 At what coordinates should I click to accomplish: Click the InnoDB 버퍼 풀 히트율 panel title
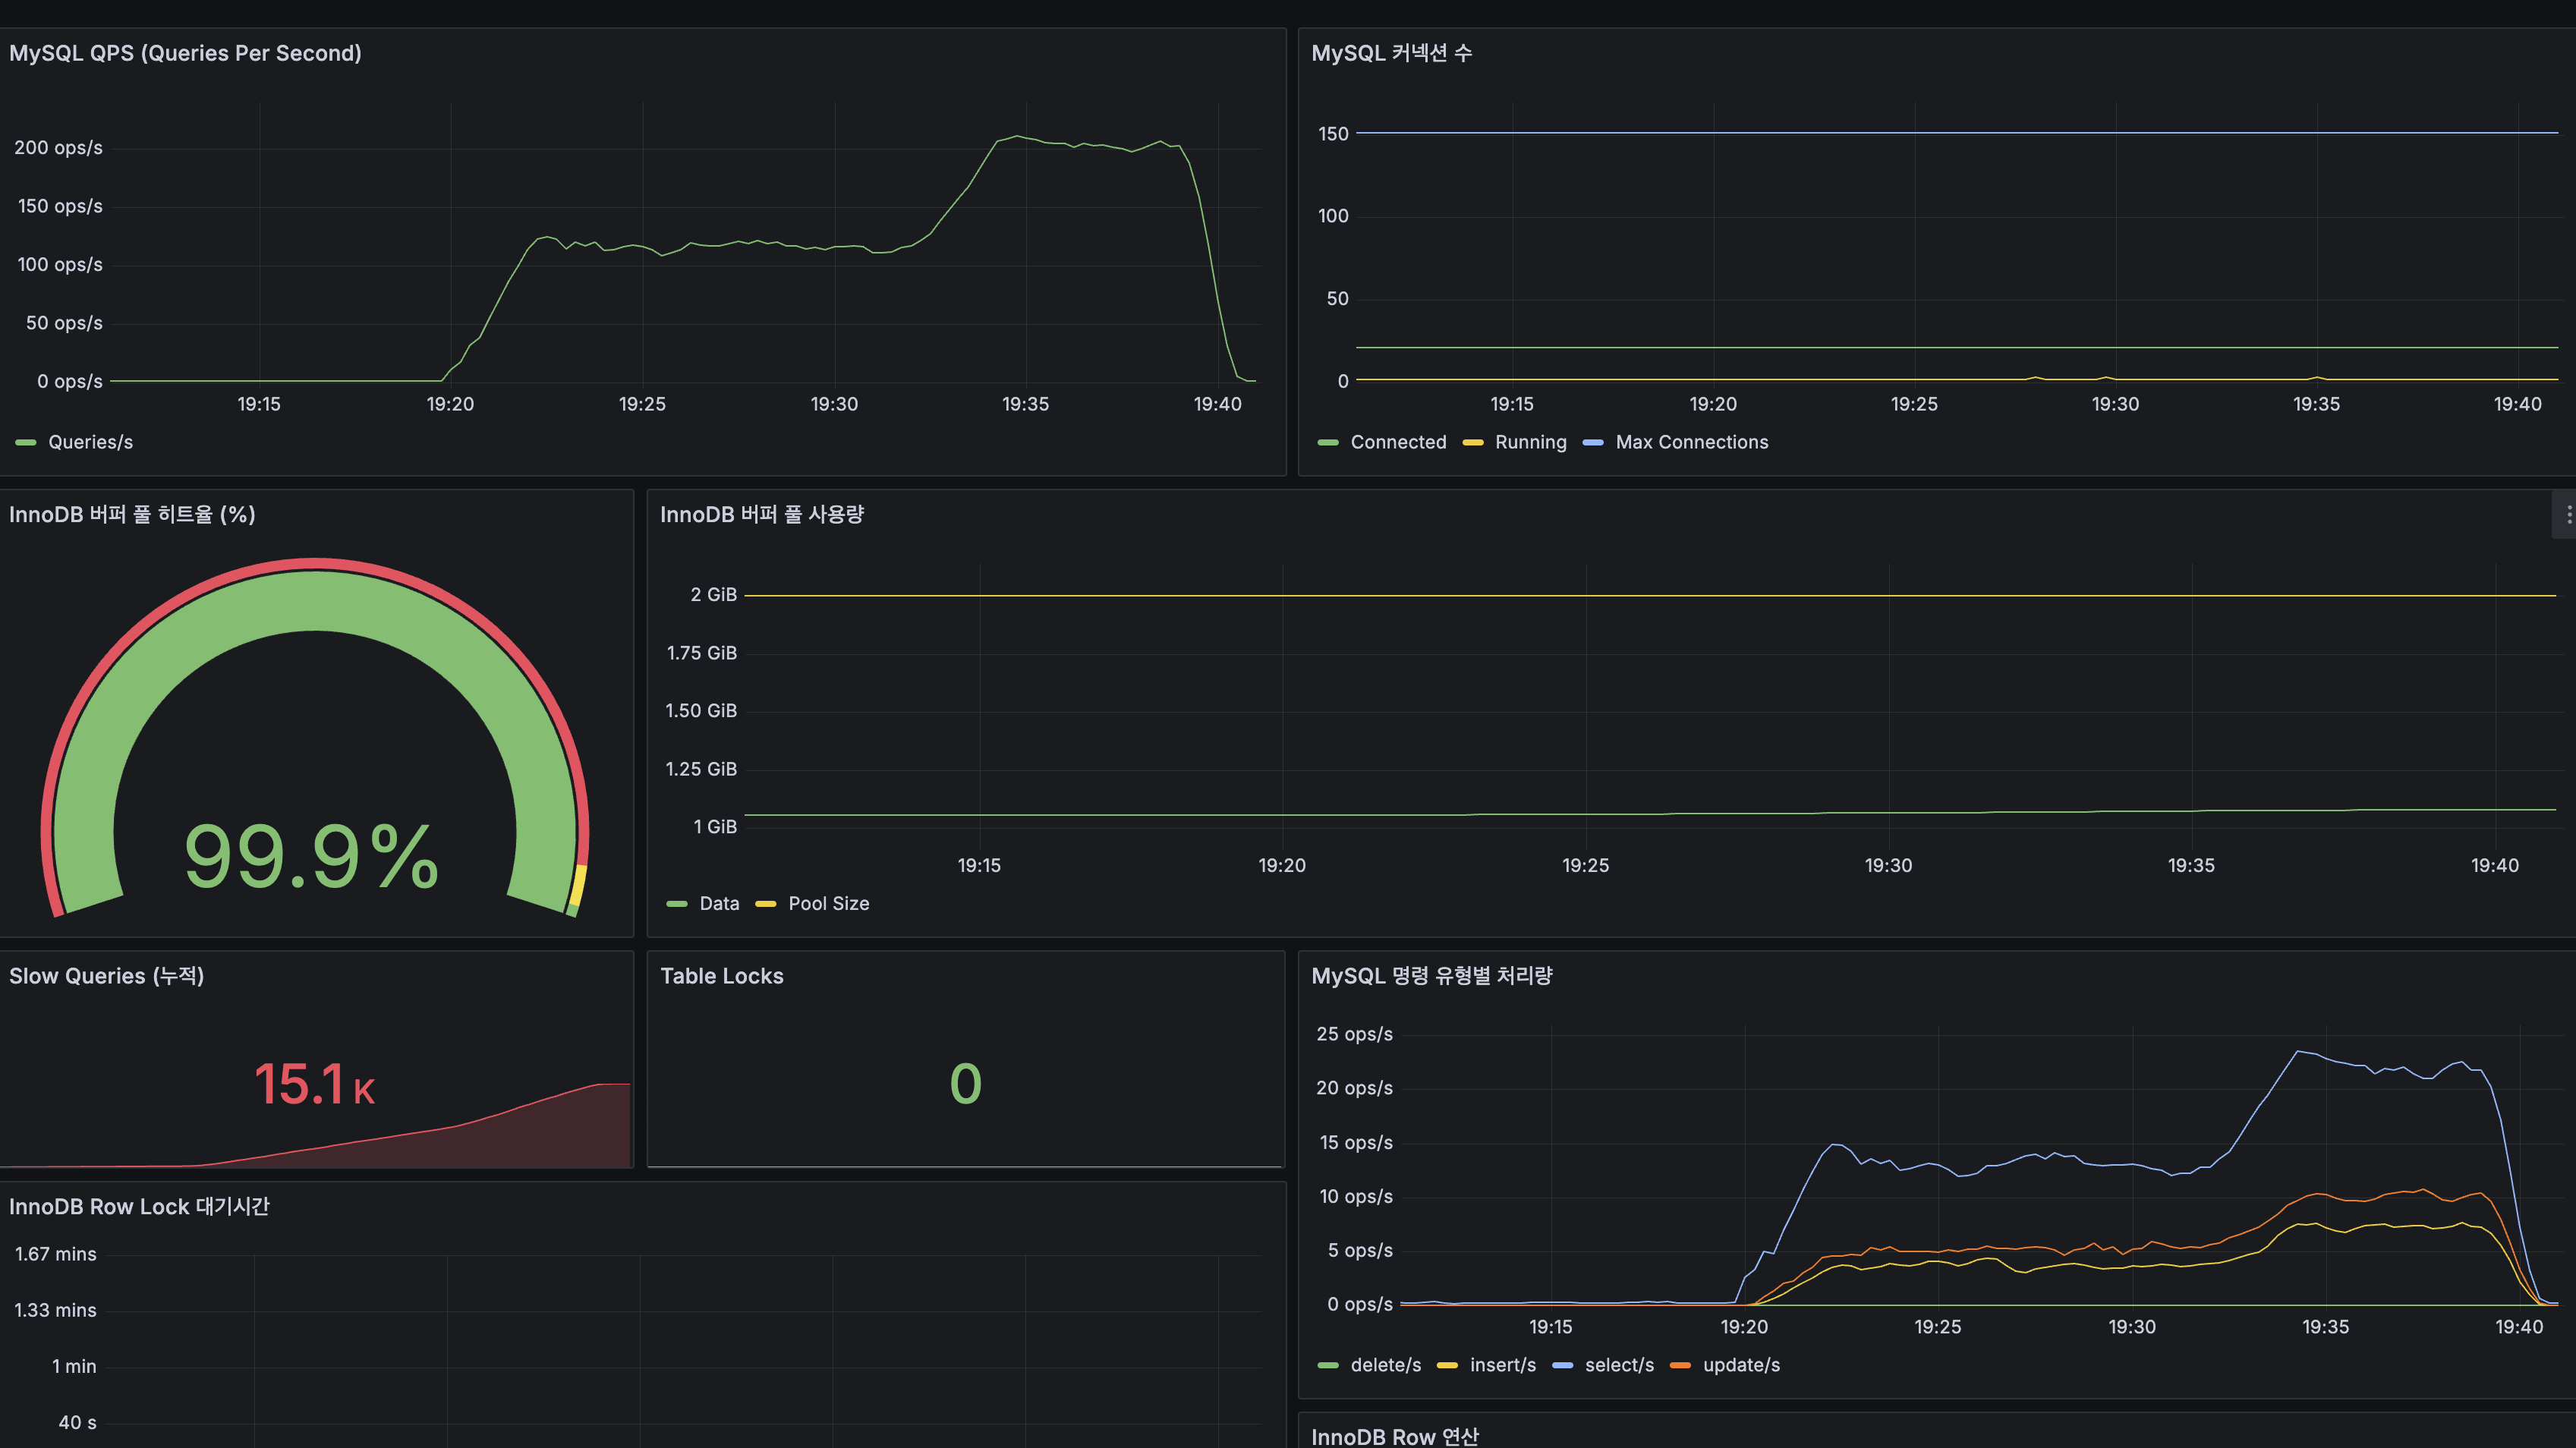tap(132, 514)
